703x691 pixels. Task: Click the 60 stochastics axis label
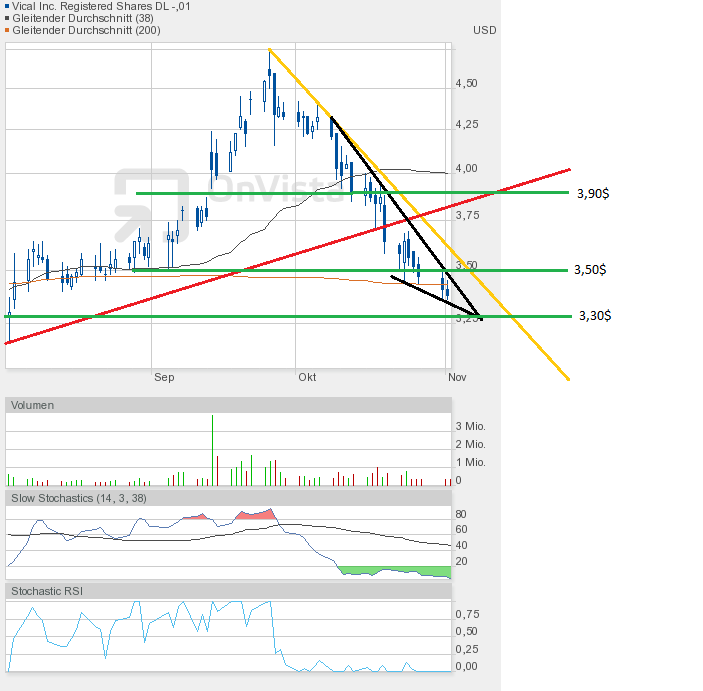click(x=461, y=530)
